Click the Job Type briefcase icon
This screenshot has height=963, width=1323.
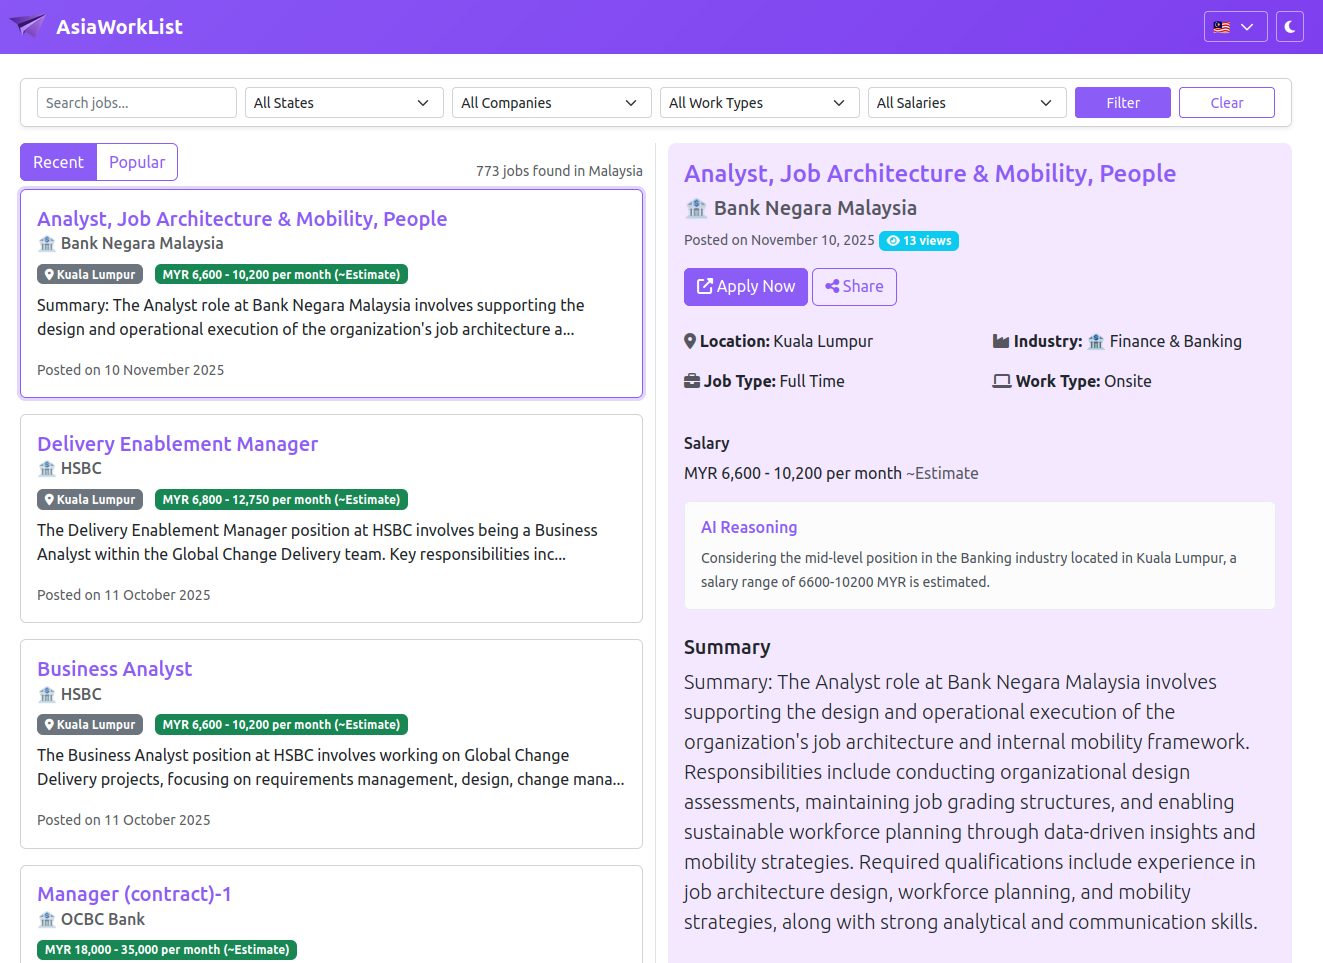[x=692, y=381]
